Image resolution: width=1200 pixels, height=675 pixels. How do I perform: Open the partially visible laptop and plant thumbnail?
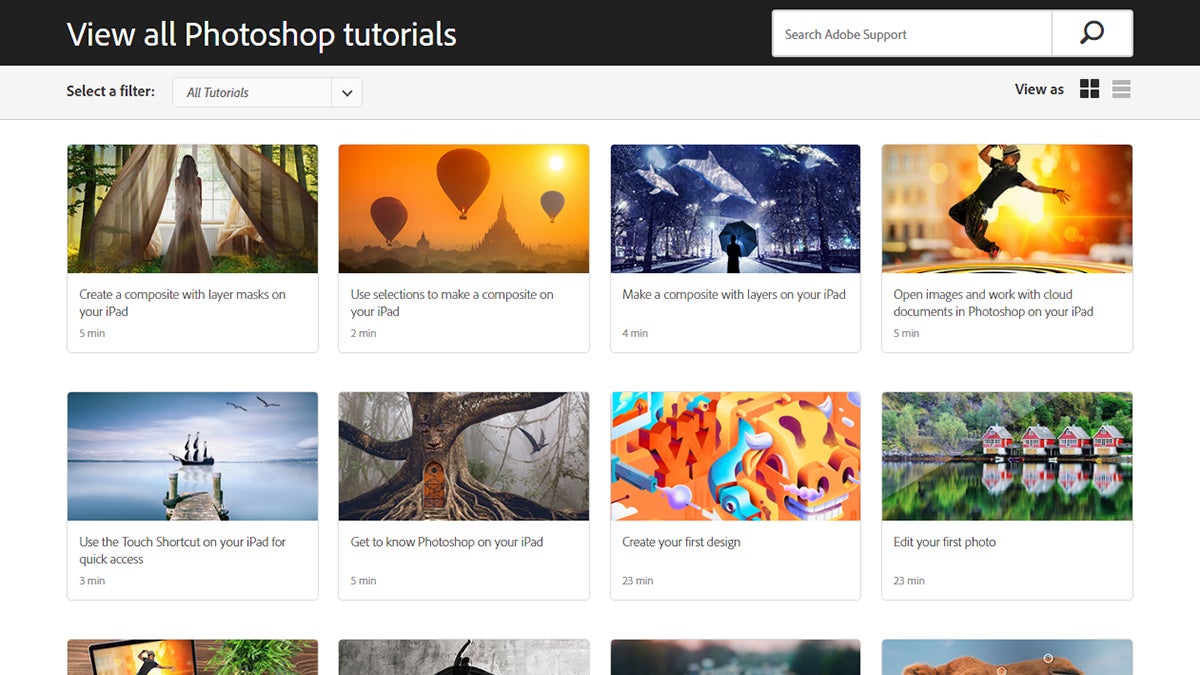192,657
